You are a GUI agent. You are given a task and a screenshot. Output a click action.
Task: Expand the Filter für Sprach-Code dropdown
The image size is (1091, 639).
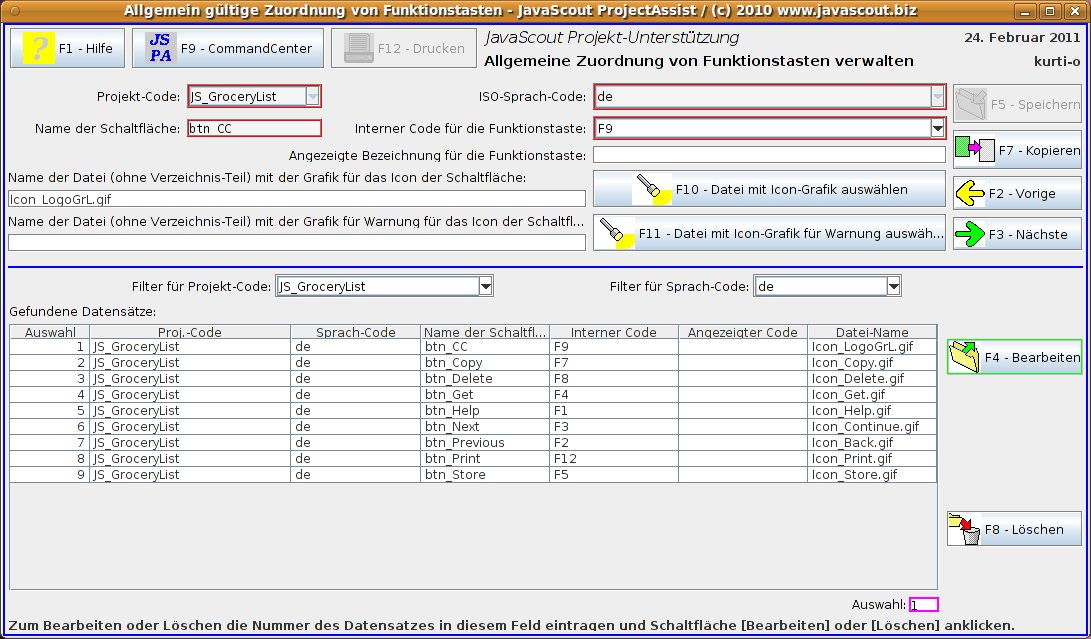893,287
